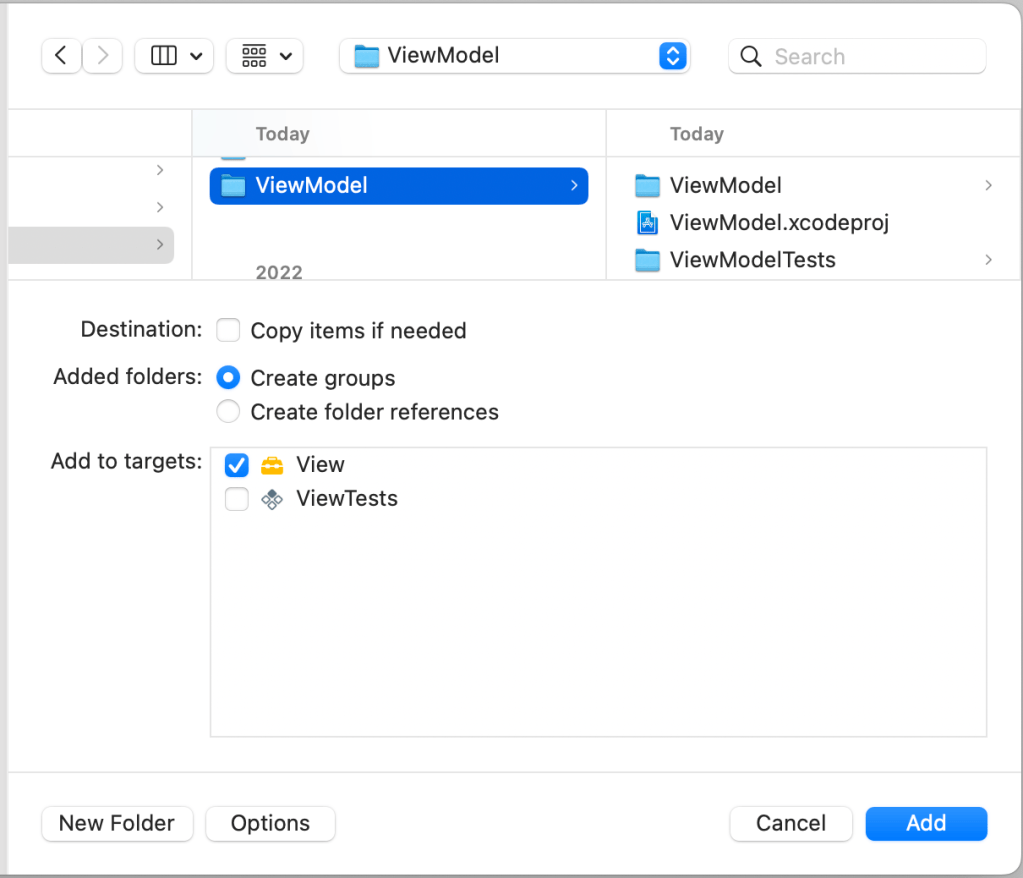Click the Cancel button

coord(790,823)
